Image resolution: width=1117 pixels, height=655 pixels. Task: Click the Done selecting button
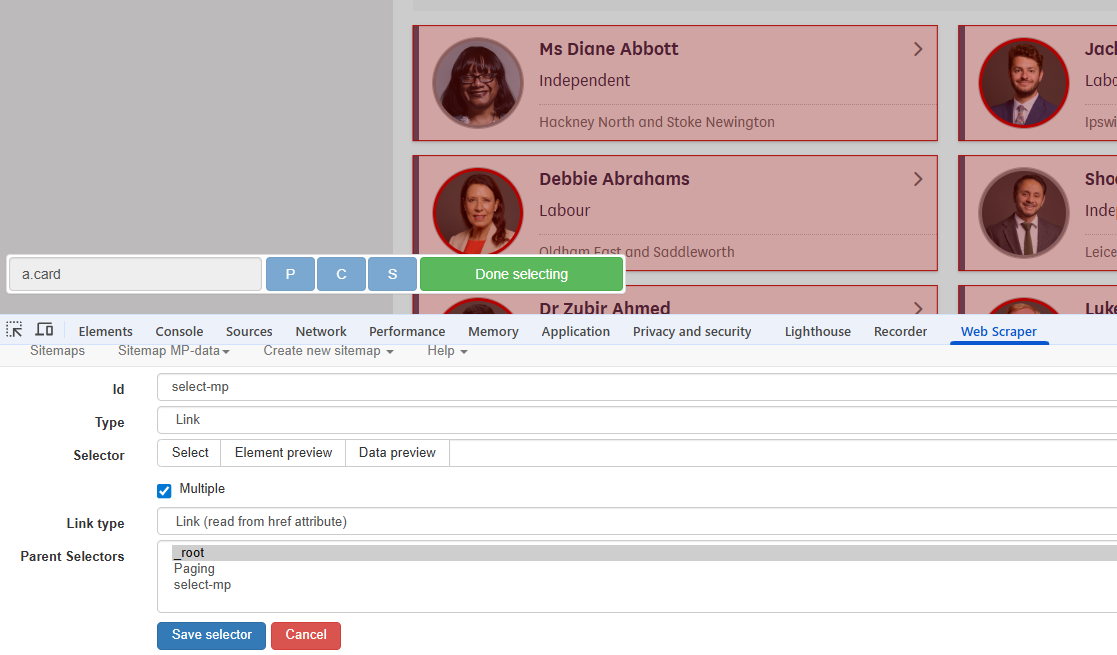click(521, 273)
